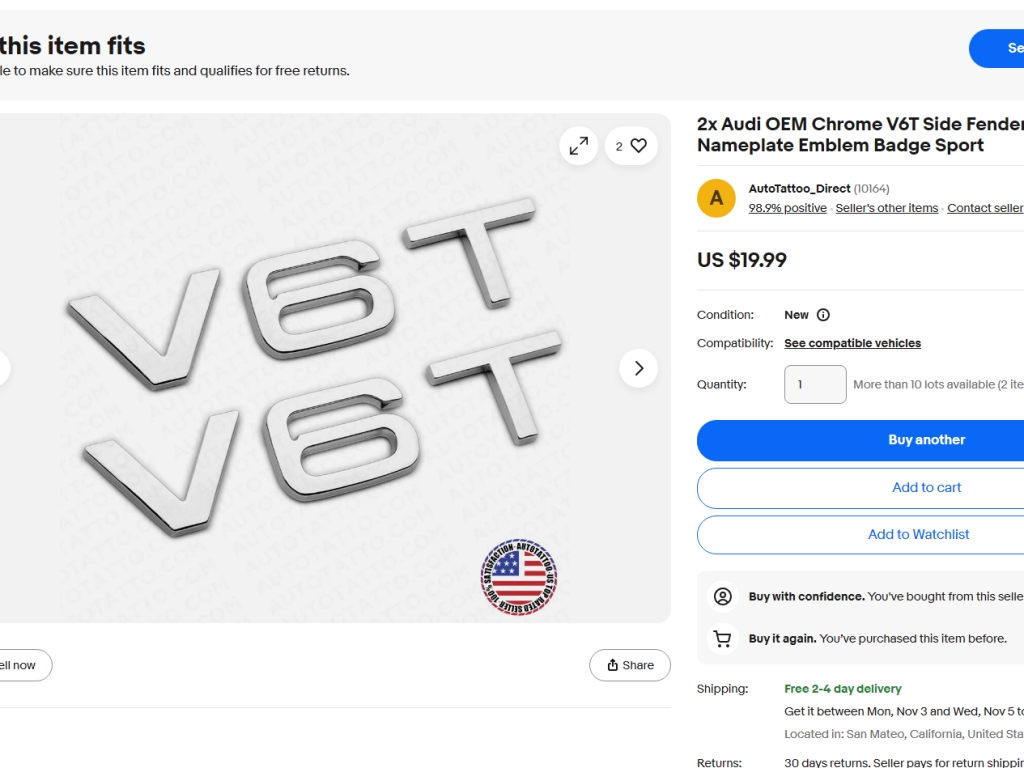Click the AutoTattoo seller avatar

click(x=716, y=198)
